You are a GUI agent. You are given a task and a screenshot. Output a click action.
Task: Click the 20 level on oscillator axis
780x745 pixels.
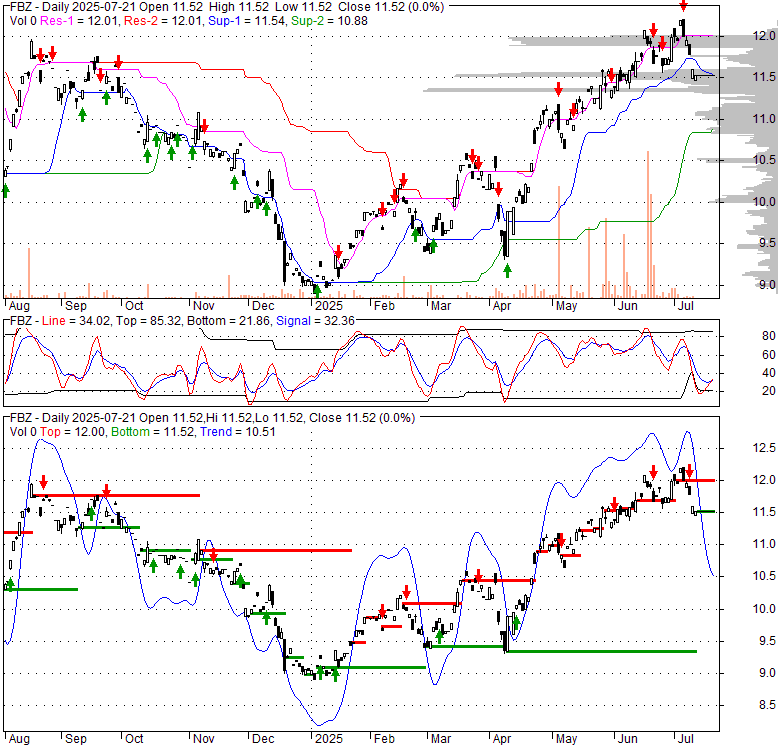click(x=769, y=391)
